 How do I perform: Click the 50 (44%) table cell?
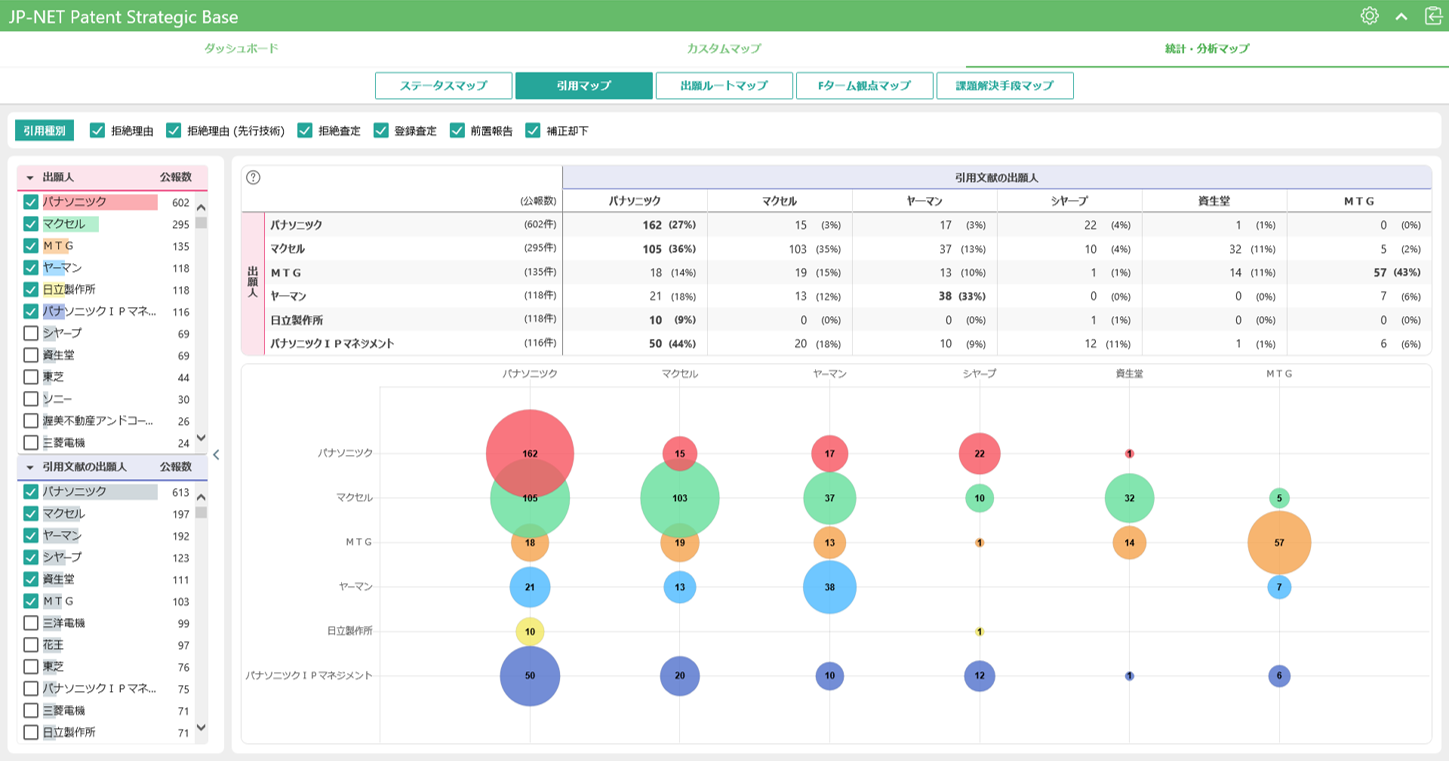click(635, 343)
